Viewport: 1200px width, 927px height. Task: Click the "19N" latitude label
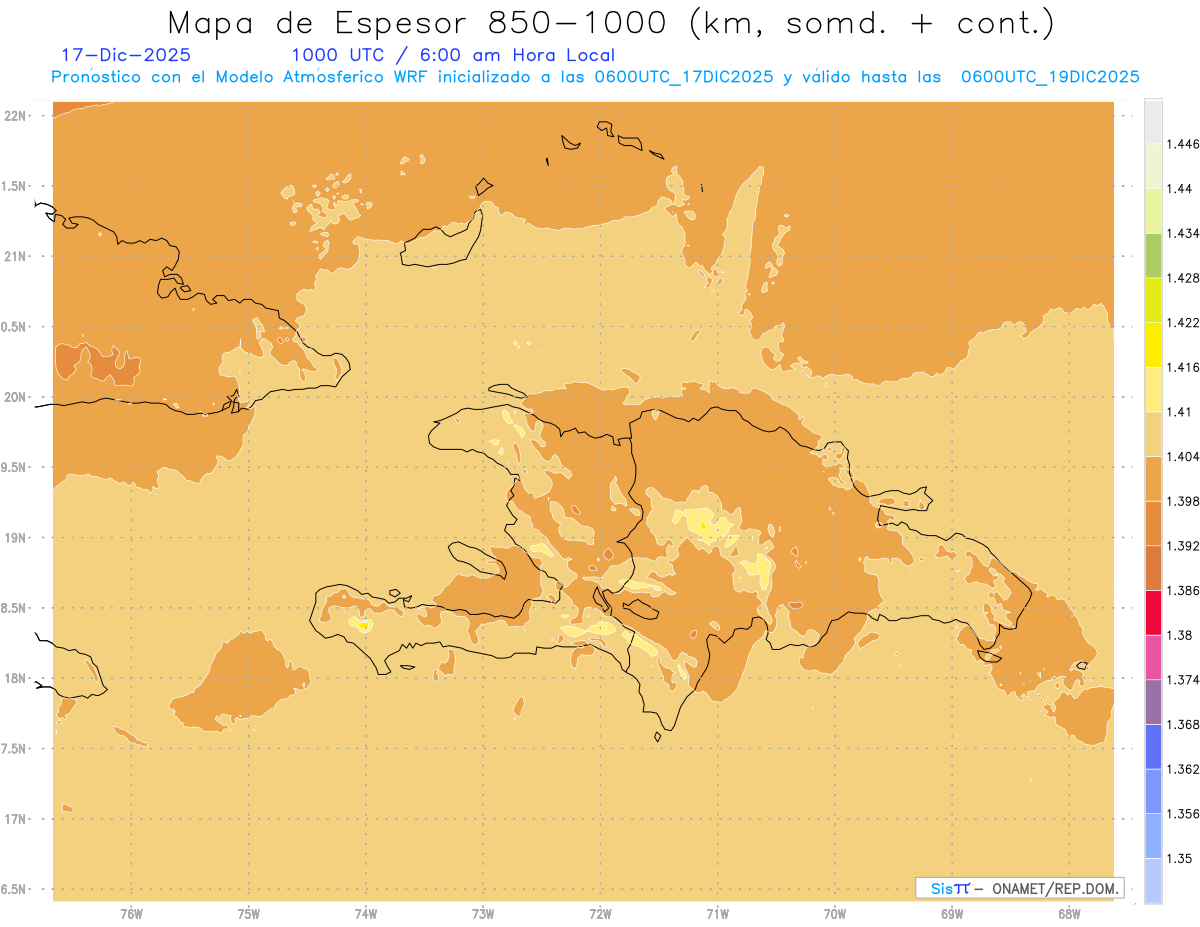click(15, 537)
